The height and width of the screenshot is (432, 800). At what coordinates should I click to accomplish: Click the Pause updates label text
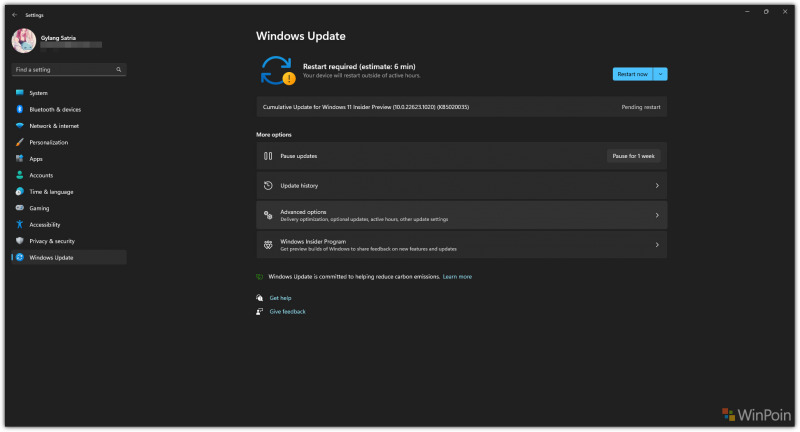point(298,156)
